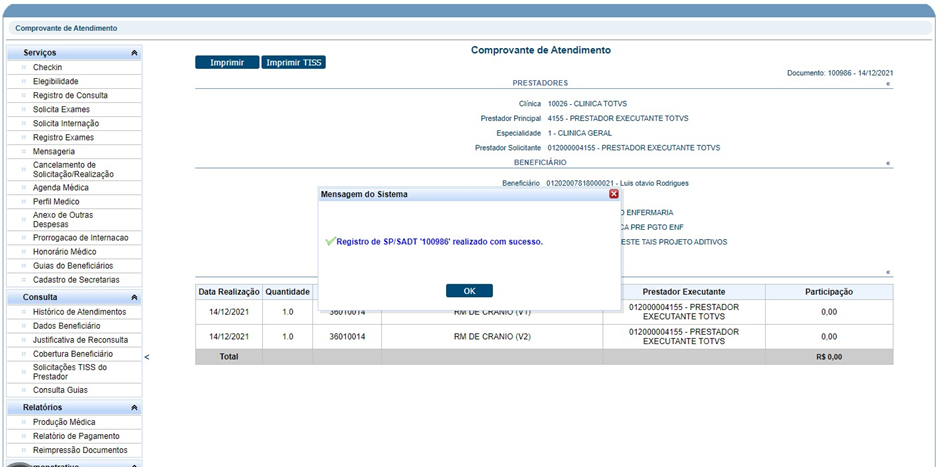Screen dimensions: 941x467
Task: Open Relatório de Pagamento
Action: [x=76, y=436]
